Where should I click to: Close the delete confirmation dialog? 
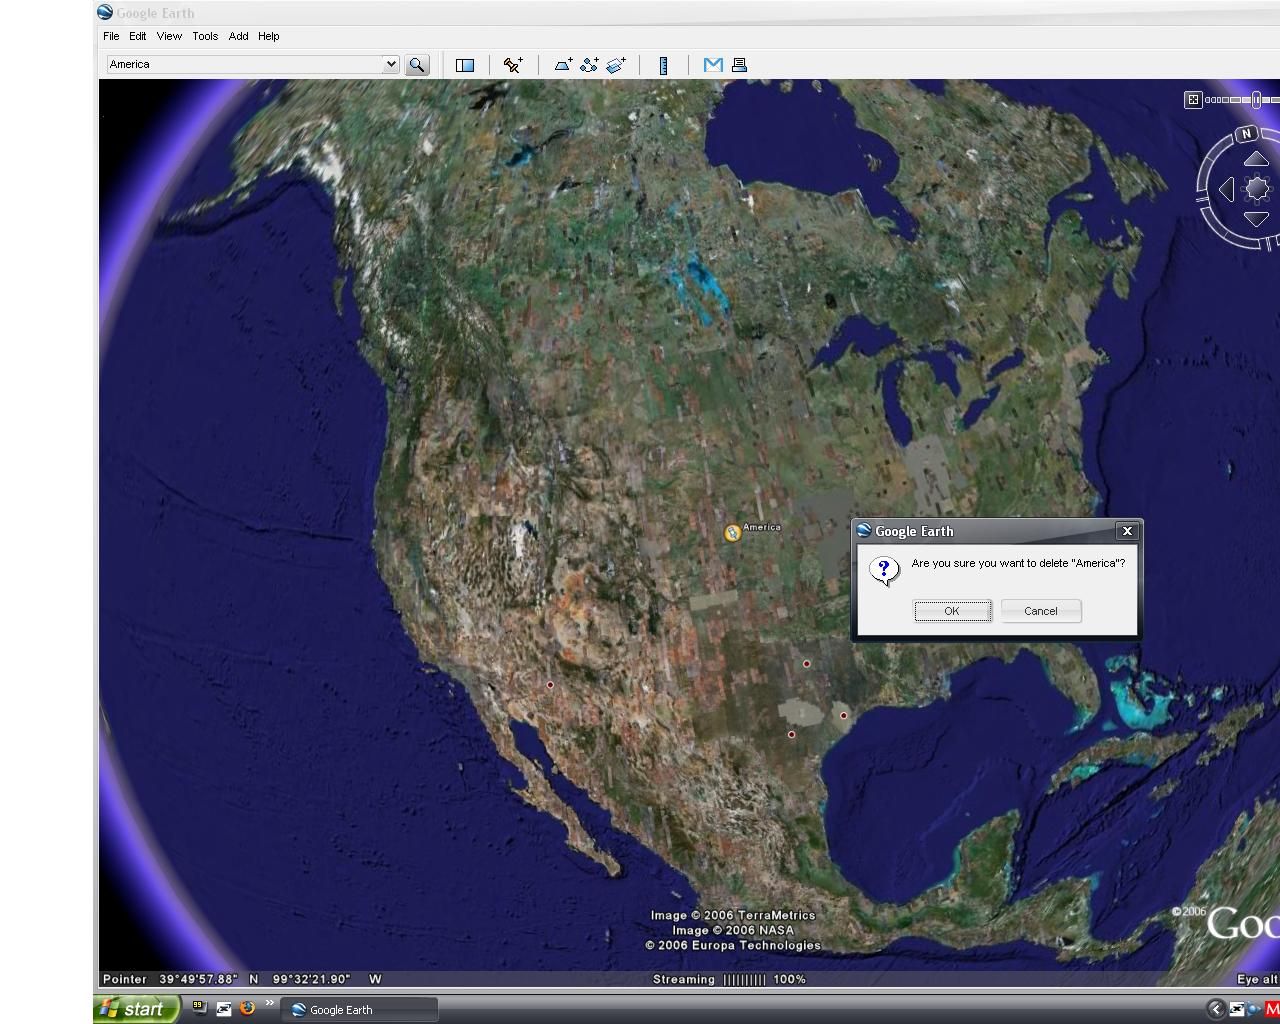coord(1127,531)
